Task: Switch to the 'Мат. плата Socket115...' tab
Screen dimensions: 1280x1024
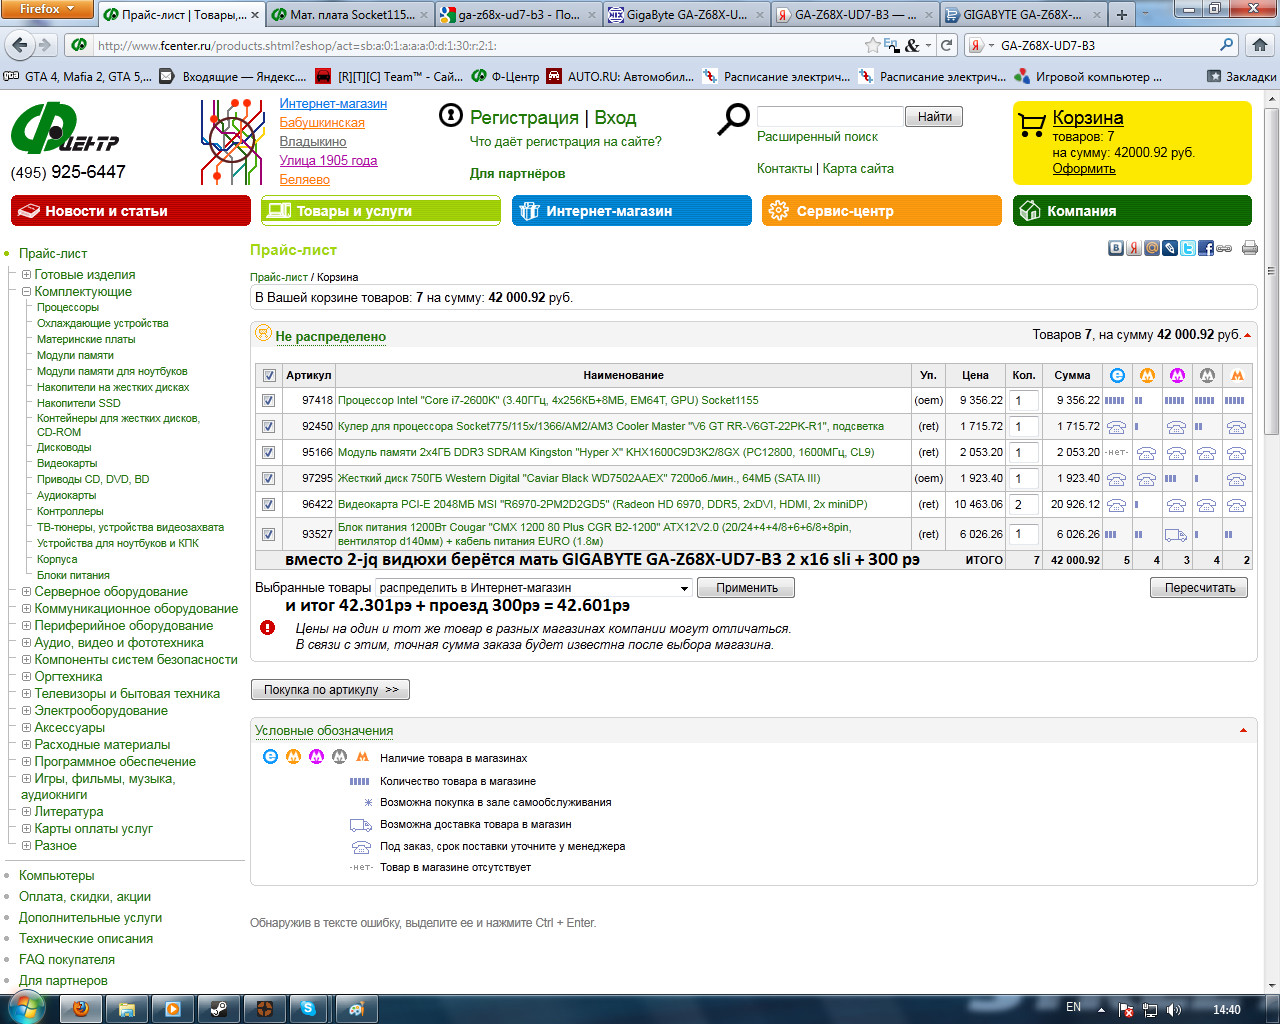Action: [350, 15]
